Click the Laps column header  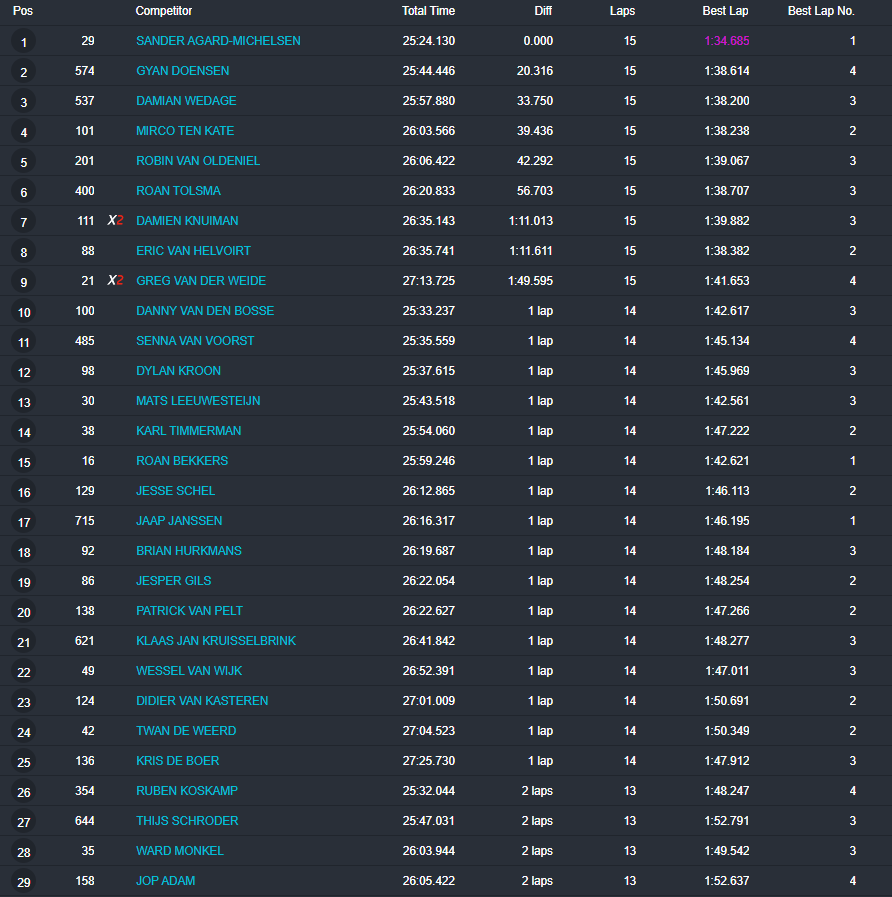point(622,11)
